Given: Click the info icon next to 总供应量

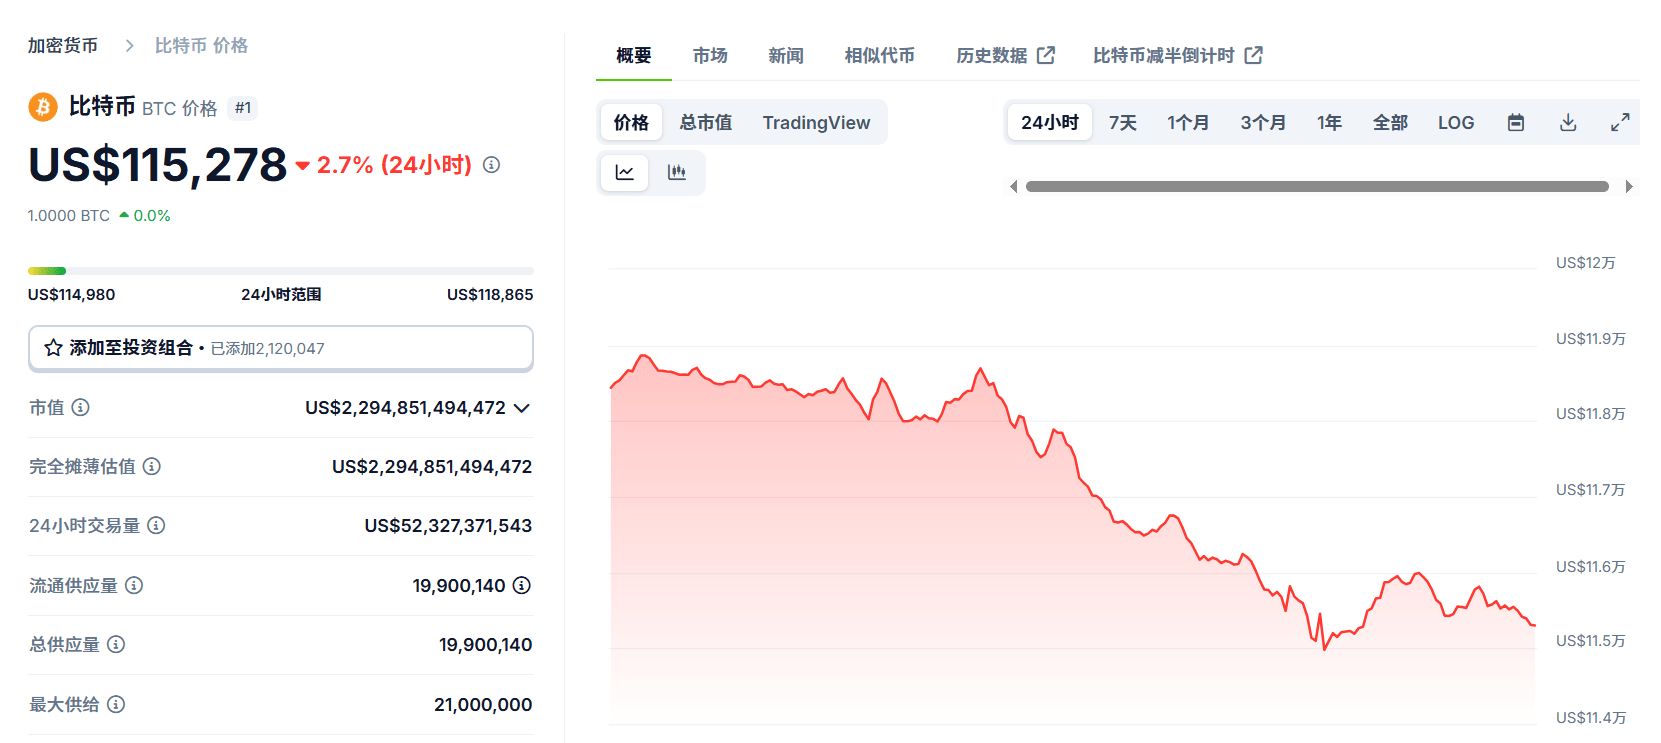Looking at the screenshot, I should [116, 644].
